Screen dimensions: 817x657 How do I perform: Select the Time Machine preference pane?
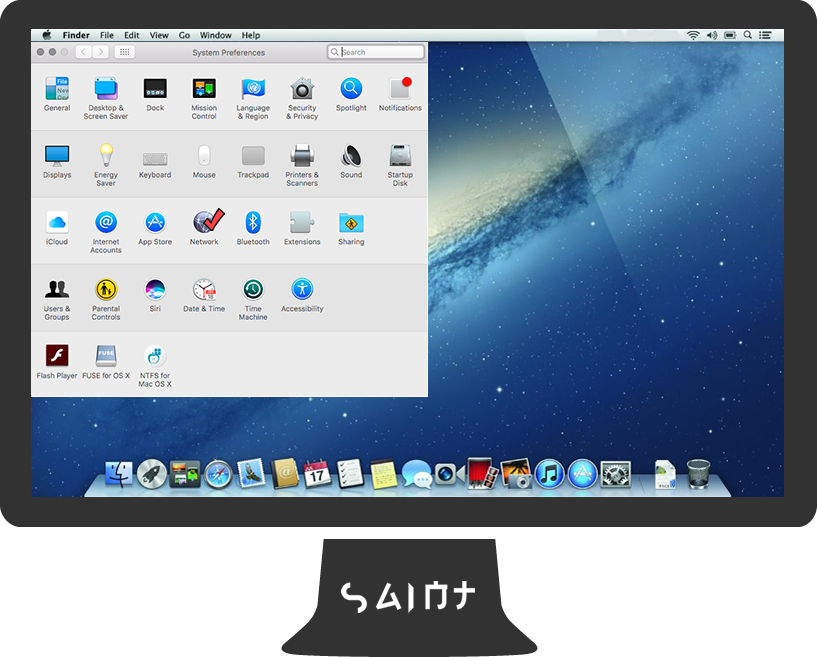coord(253,291)
